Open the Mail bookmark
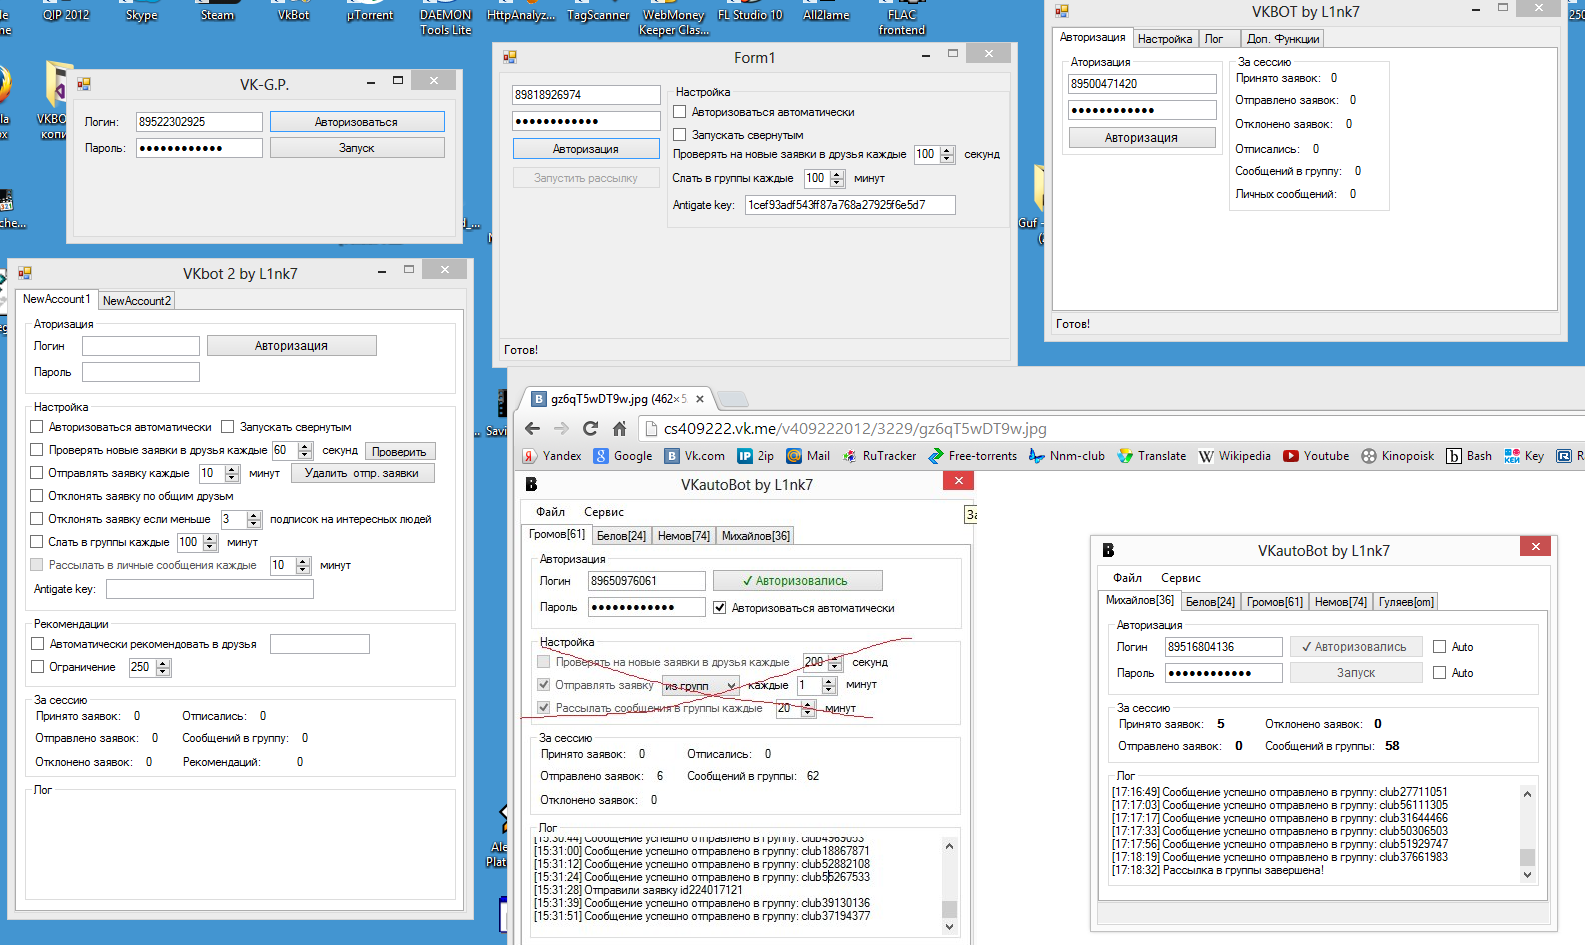 pyautogui.click(x=808, y=456)
